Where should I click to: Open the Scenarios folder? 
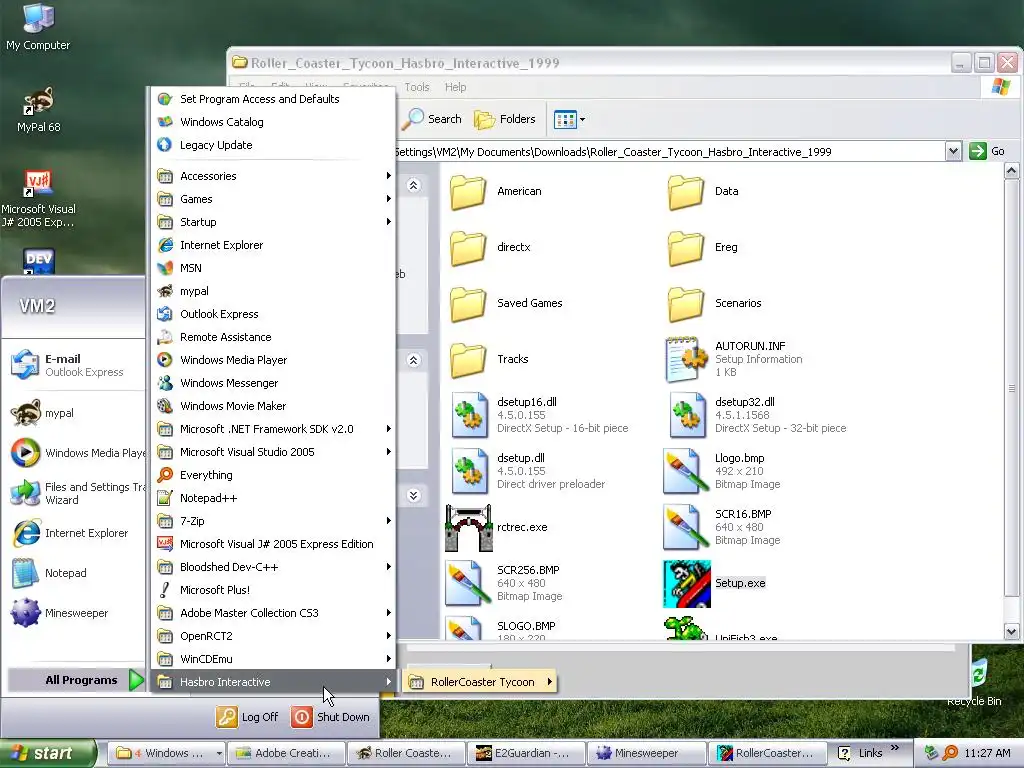(714, 303)
